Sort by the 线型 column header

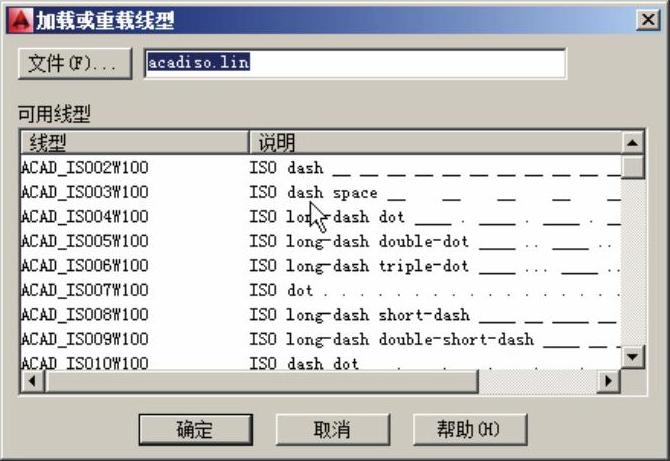click(x=133, y=142)
